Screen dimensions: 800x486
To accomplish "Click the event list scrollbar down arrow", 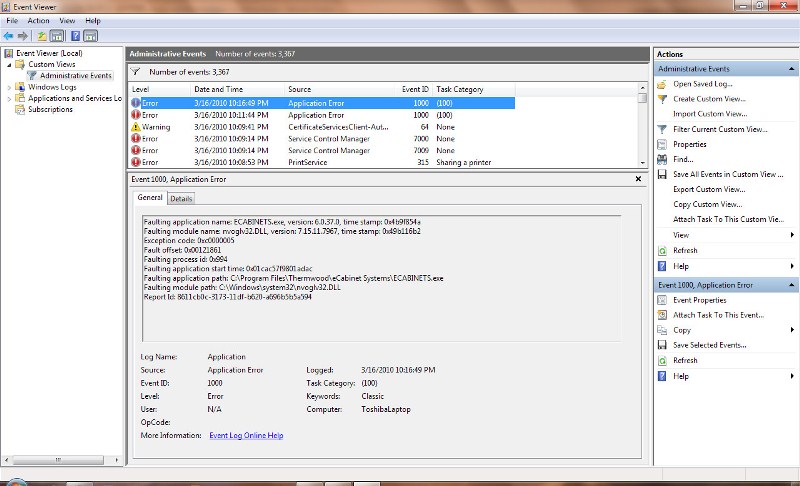I will pyautogui.click(x=642, y=163).
